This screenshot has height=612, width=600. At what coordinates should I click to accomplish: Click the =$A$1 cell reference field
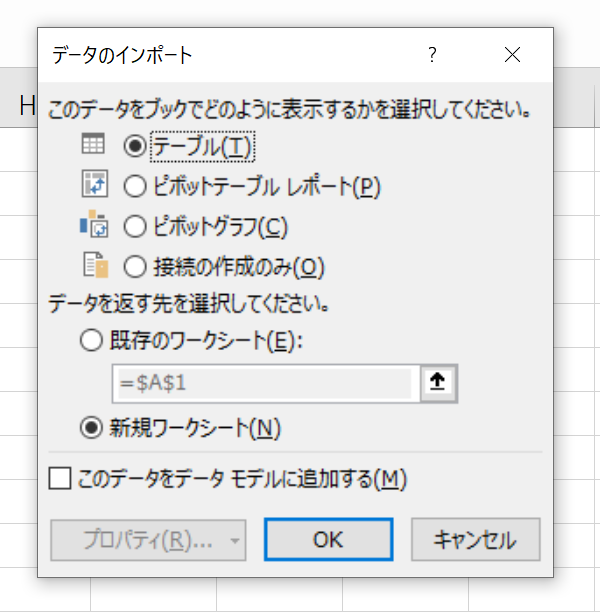click(266, 383)
